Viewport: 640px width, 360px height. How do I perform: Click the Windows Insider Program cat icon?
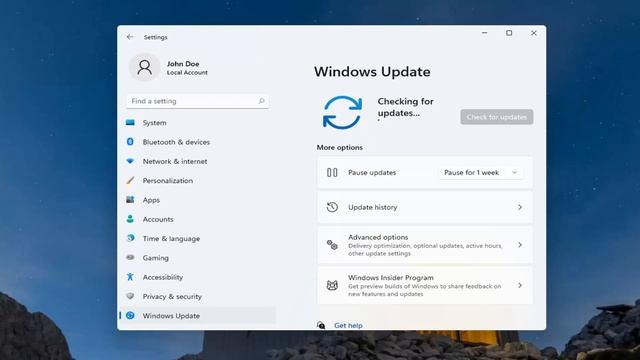pos(332,285)
